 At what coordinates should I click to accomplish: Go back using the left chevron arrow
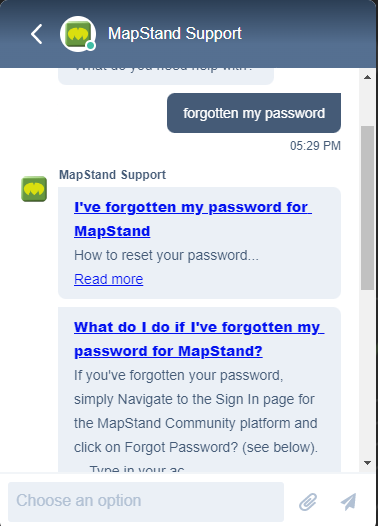(x=37, y=34)
